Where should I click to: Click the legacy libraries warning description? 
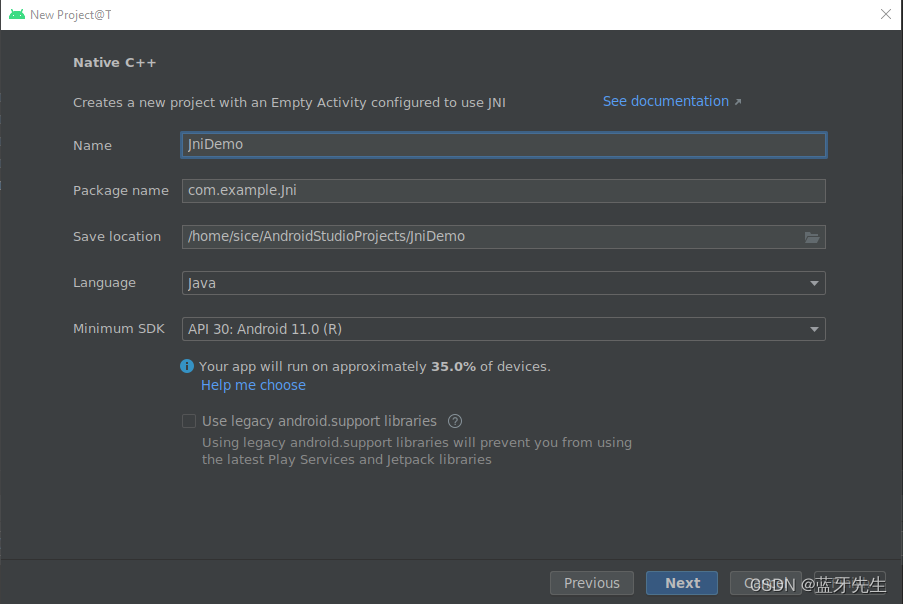click(x=417, y=451)
